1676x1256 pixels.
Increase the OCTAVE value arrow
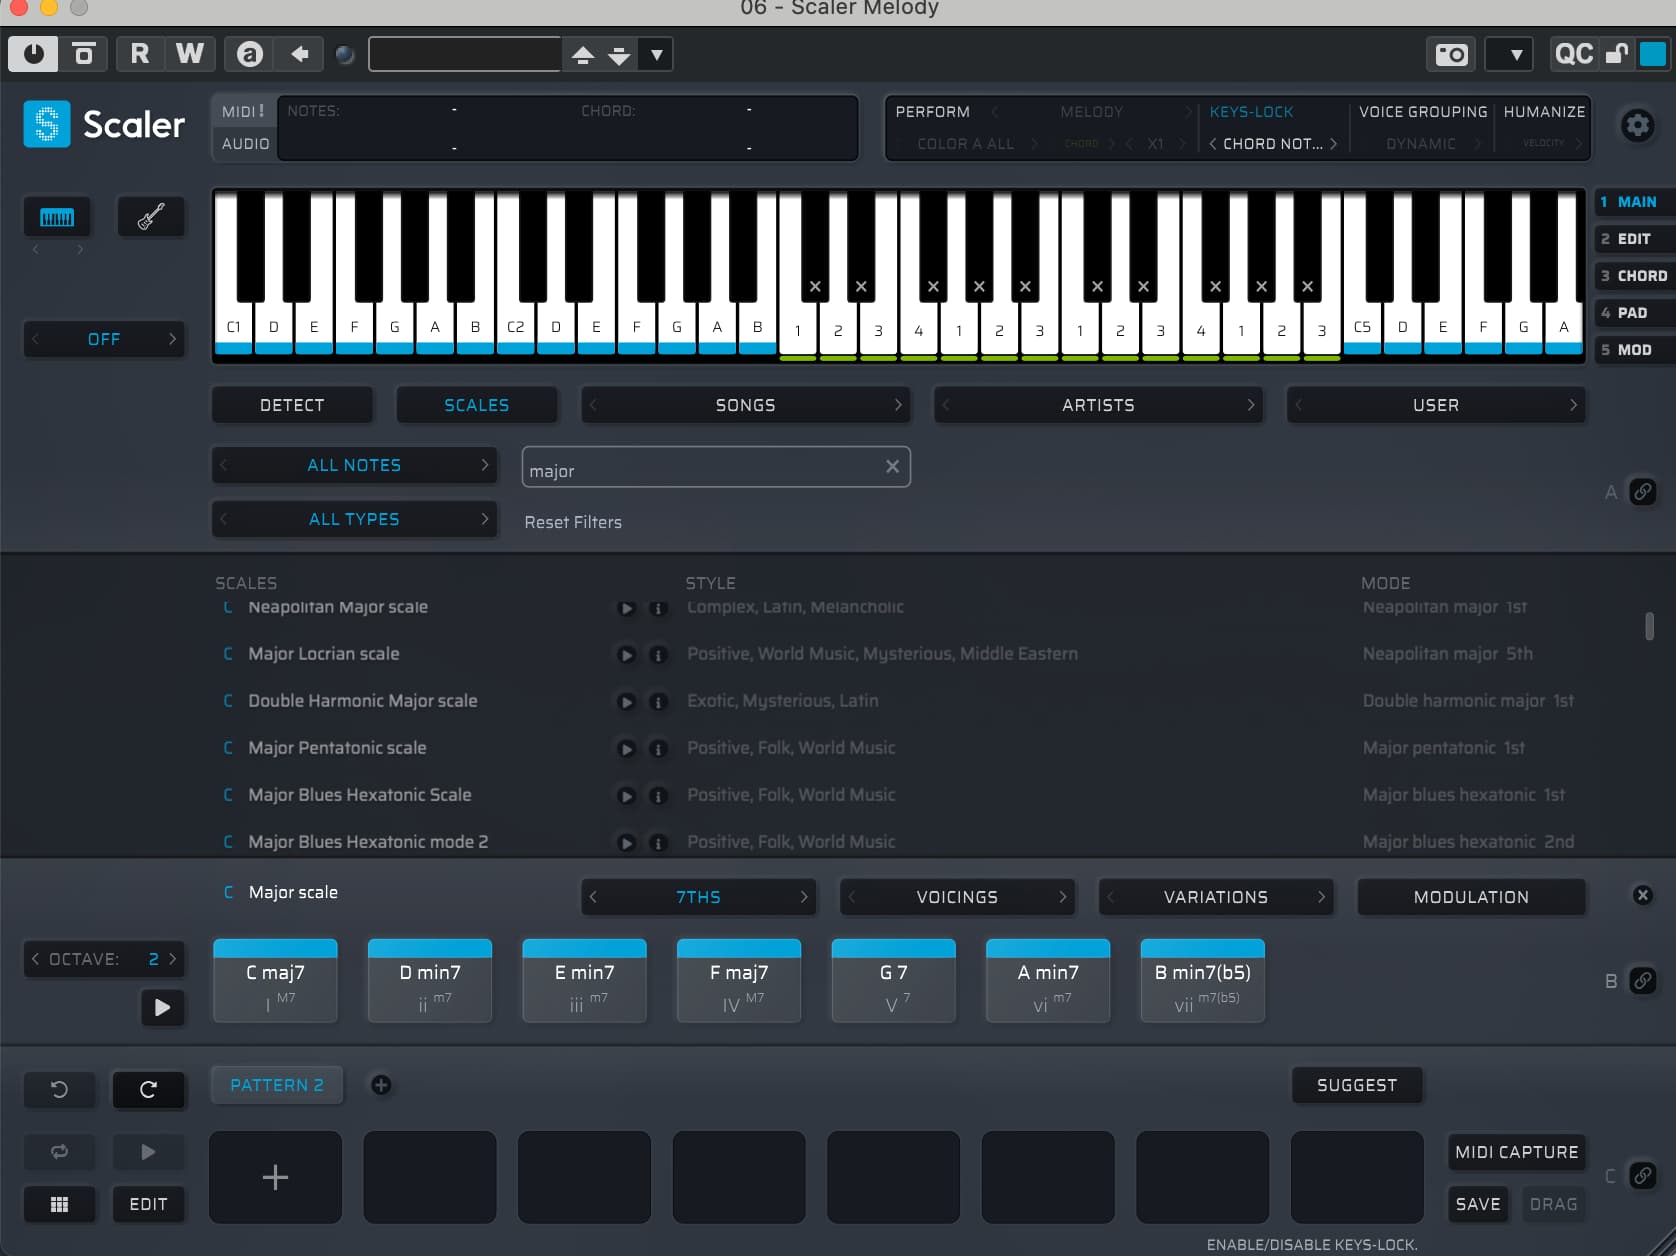(173, 959)
